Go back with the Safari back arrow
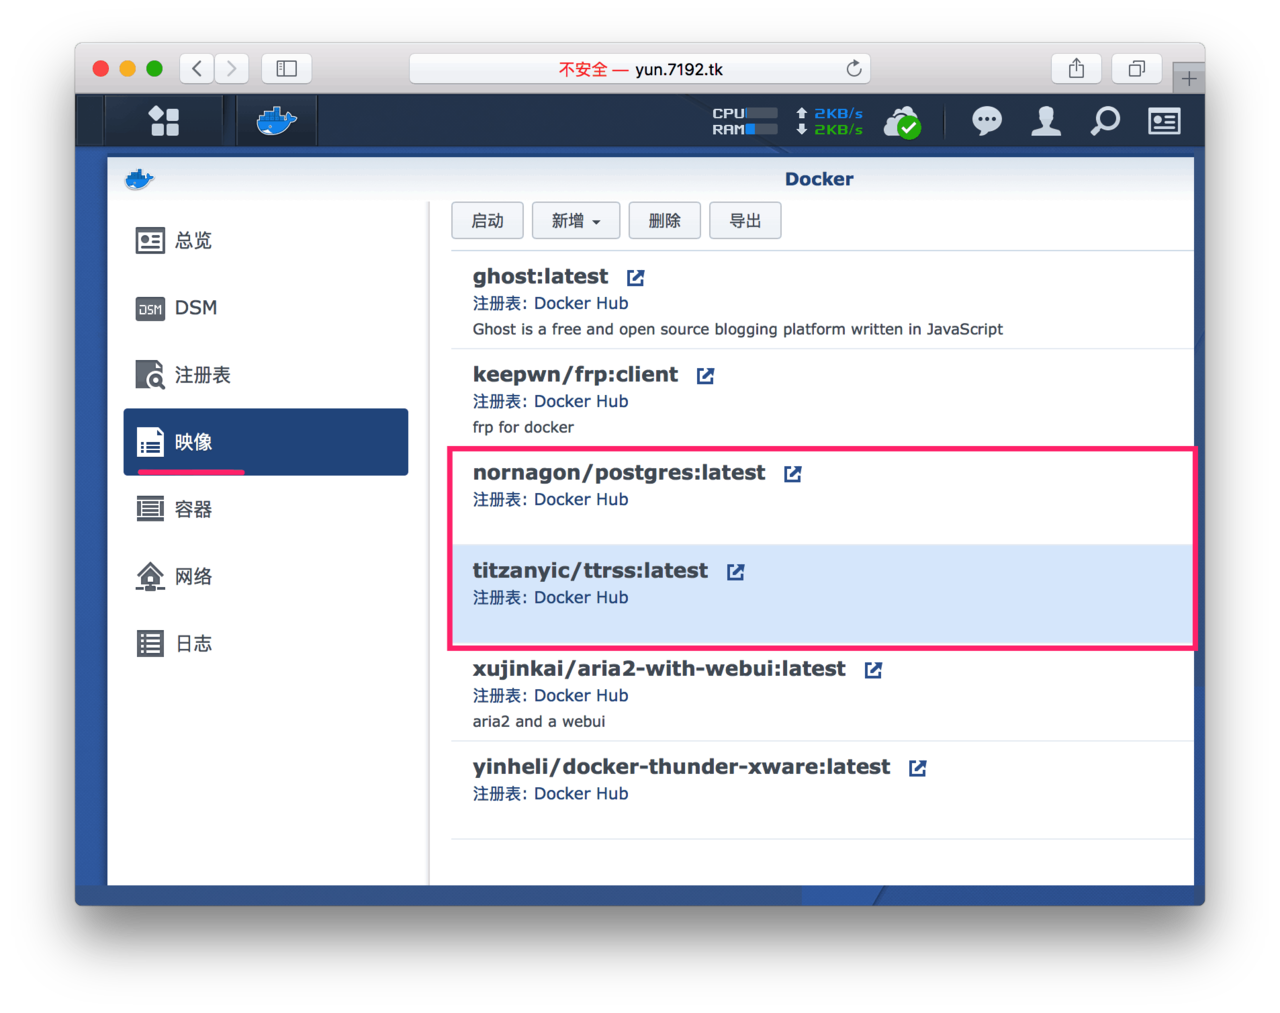The height and width of the screenshot is (1013, 1280). (197, 68)
